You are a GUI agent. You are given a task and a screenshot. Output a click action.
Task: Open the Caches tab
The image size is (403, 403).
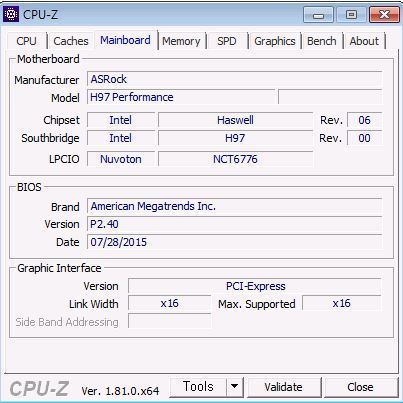point(71,41)
